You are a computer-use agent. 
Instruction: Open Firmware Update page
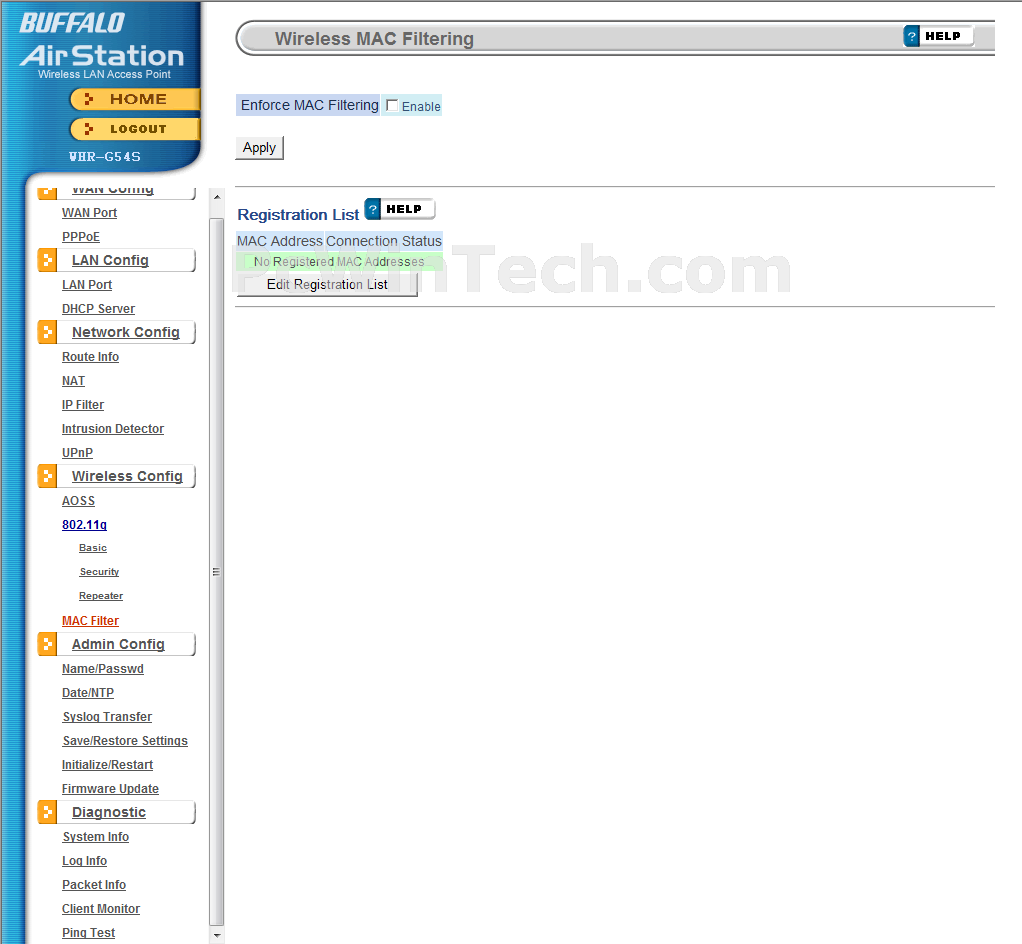[x=110, y=789]
